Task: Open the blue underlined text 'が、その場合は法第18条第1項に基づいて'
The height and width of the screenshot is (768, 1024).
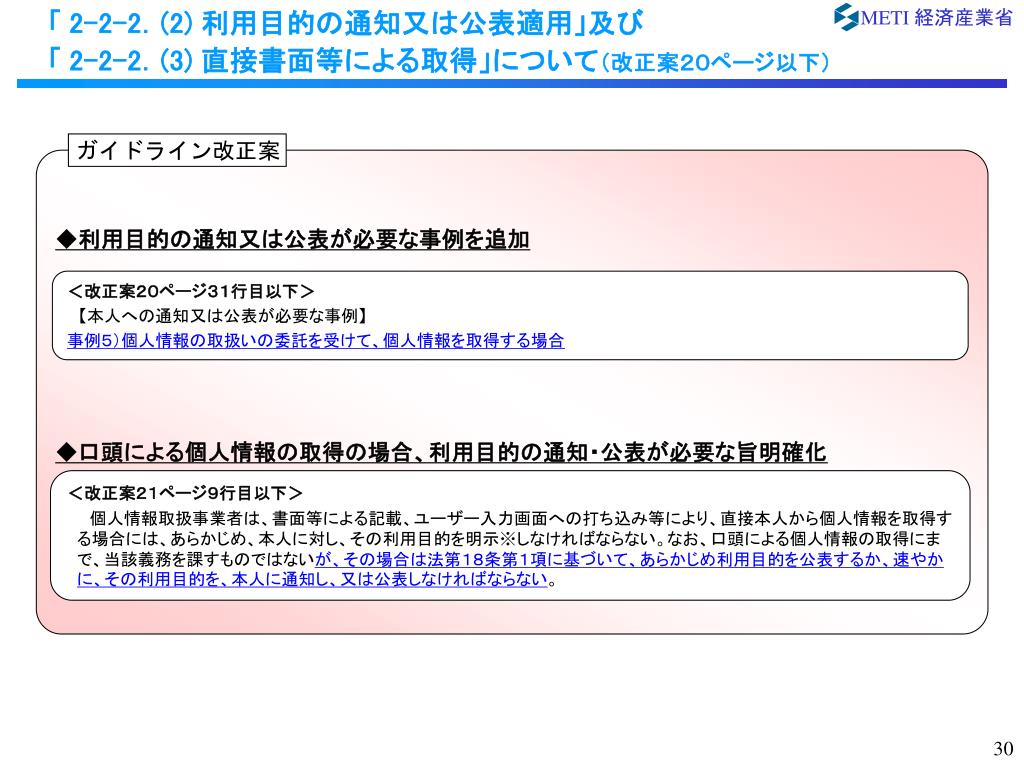Action: click(x=630, y=560)
